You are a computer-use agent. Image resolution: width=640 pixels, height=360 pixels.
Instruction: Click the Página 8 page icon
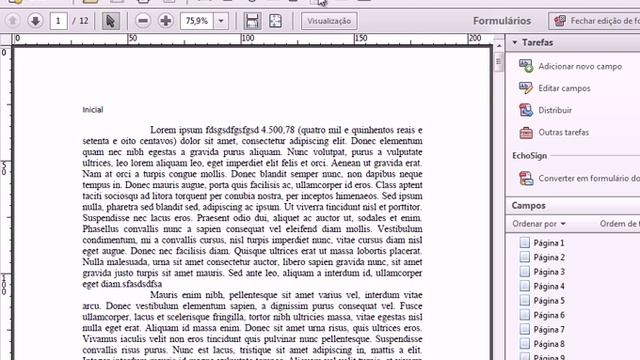(524, 344)
